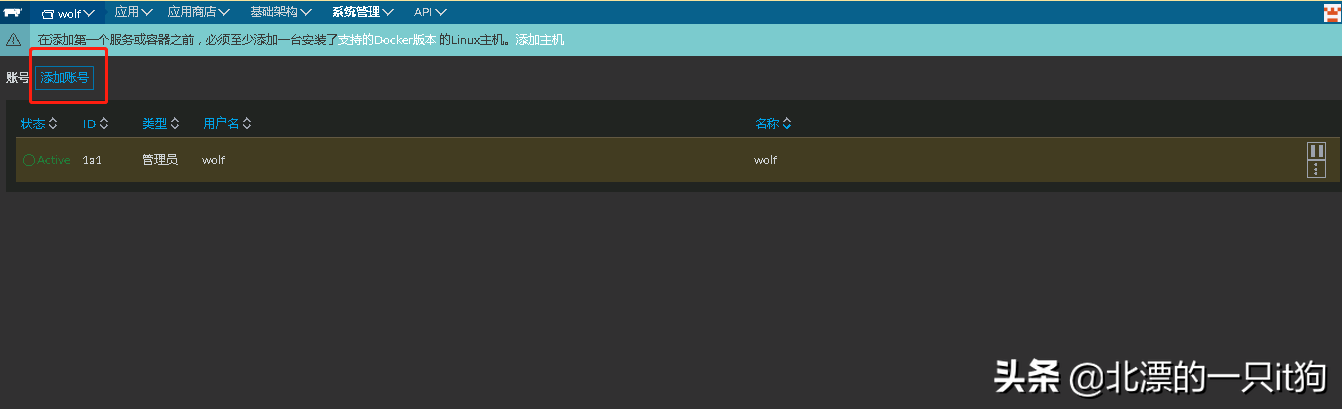Click the pause button for wolf account
This screenshot has width=1342, height=409.
click(1316, 151)
